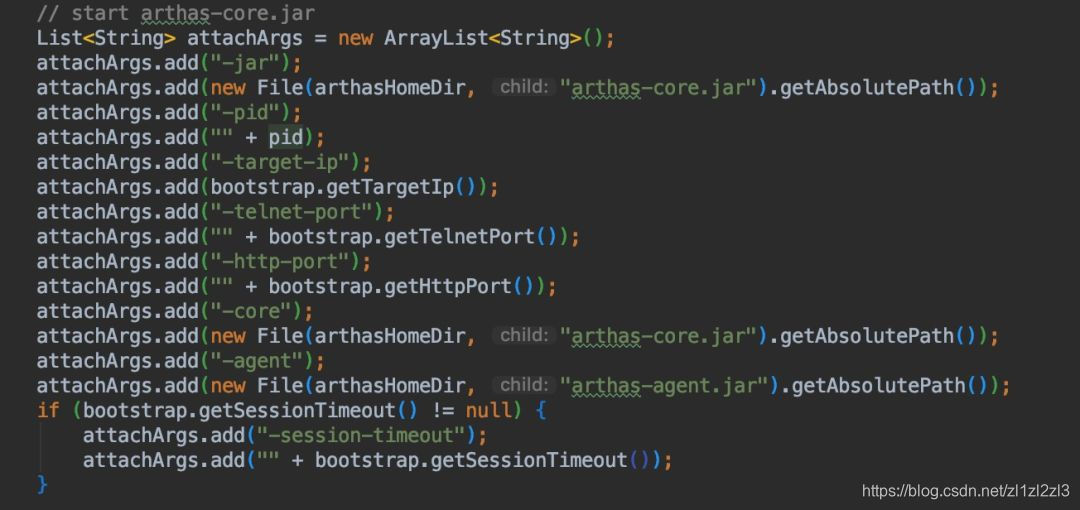Click the line adding "" + bootstrap.getSessionTimeout()
1080x510 pixels.
tap(377, 460)
